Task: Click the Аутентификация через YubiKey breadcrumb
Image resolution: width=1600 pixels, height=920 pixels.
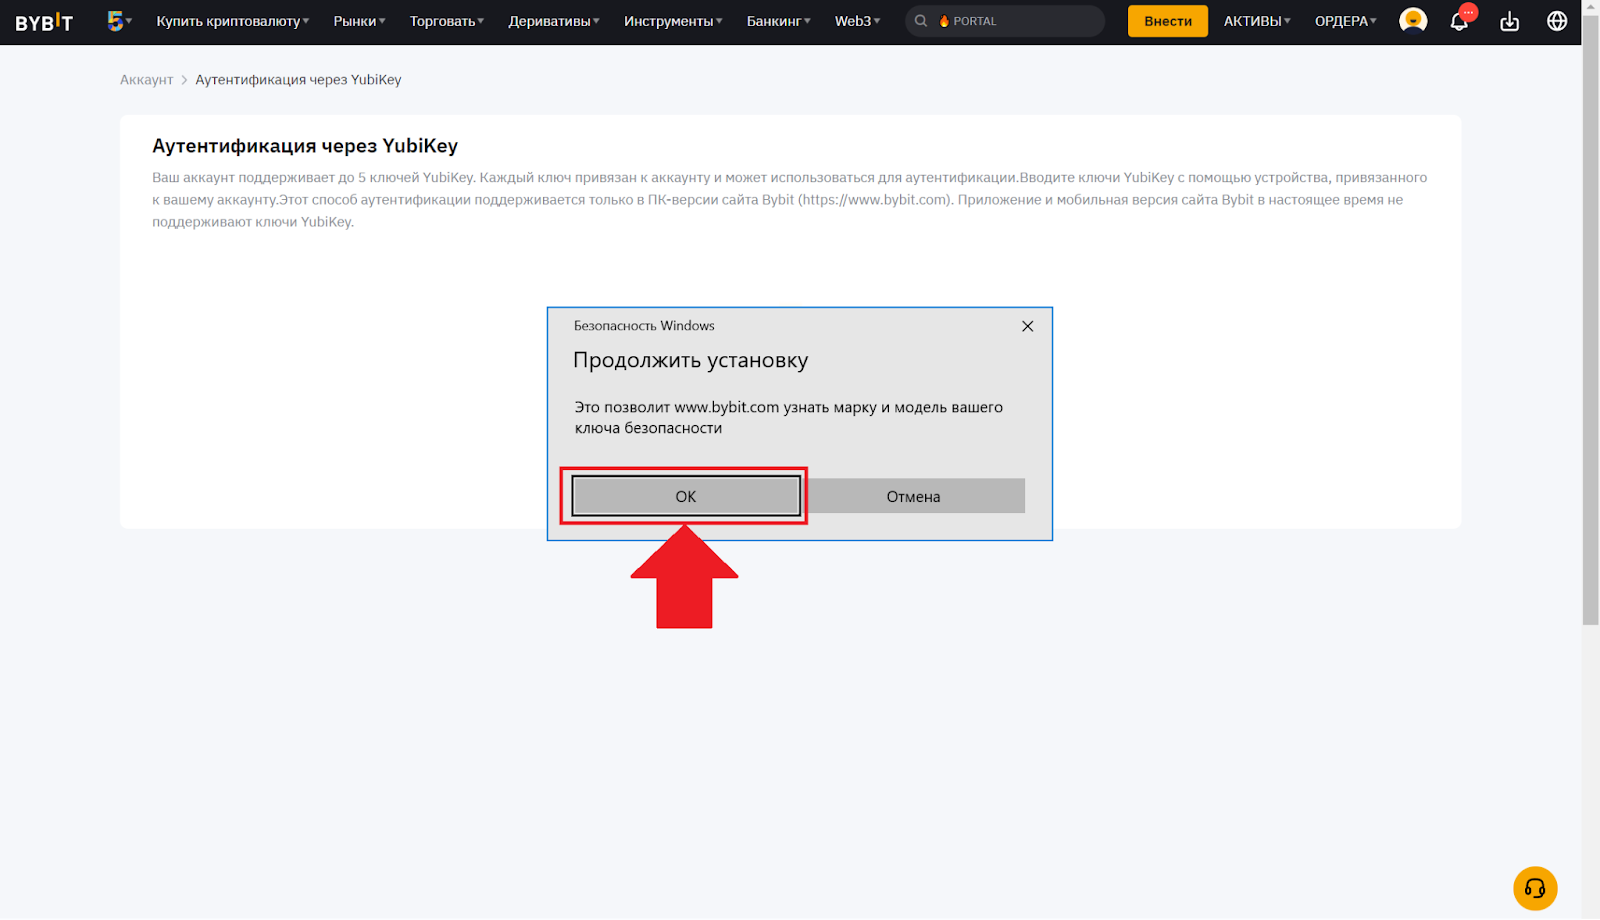Action: [x=298, y=80]
